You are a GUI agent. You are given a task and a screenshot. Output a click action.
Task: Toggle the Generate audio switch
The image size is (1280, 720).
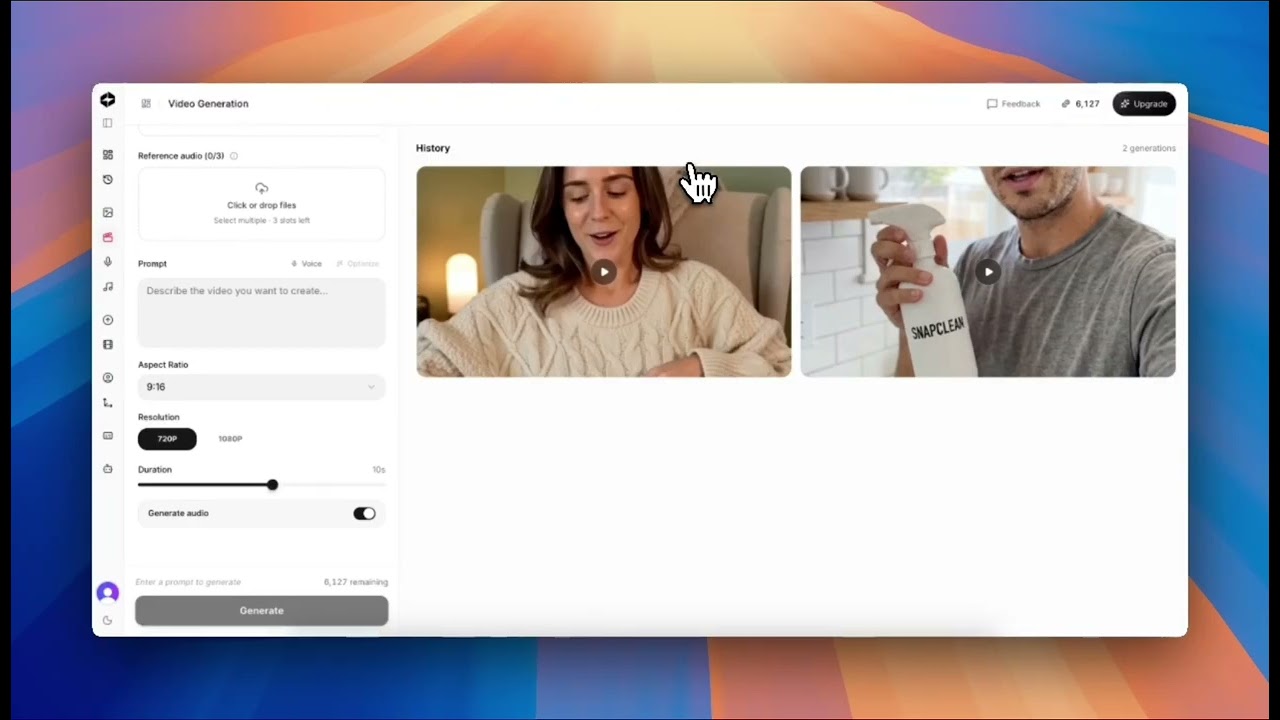[x=364, y=514]
